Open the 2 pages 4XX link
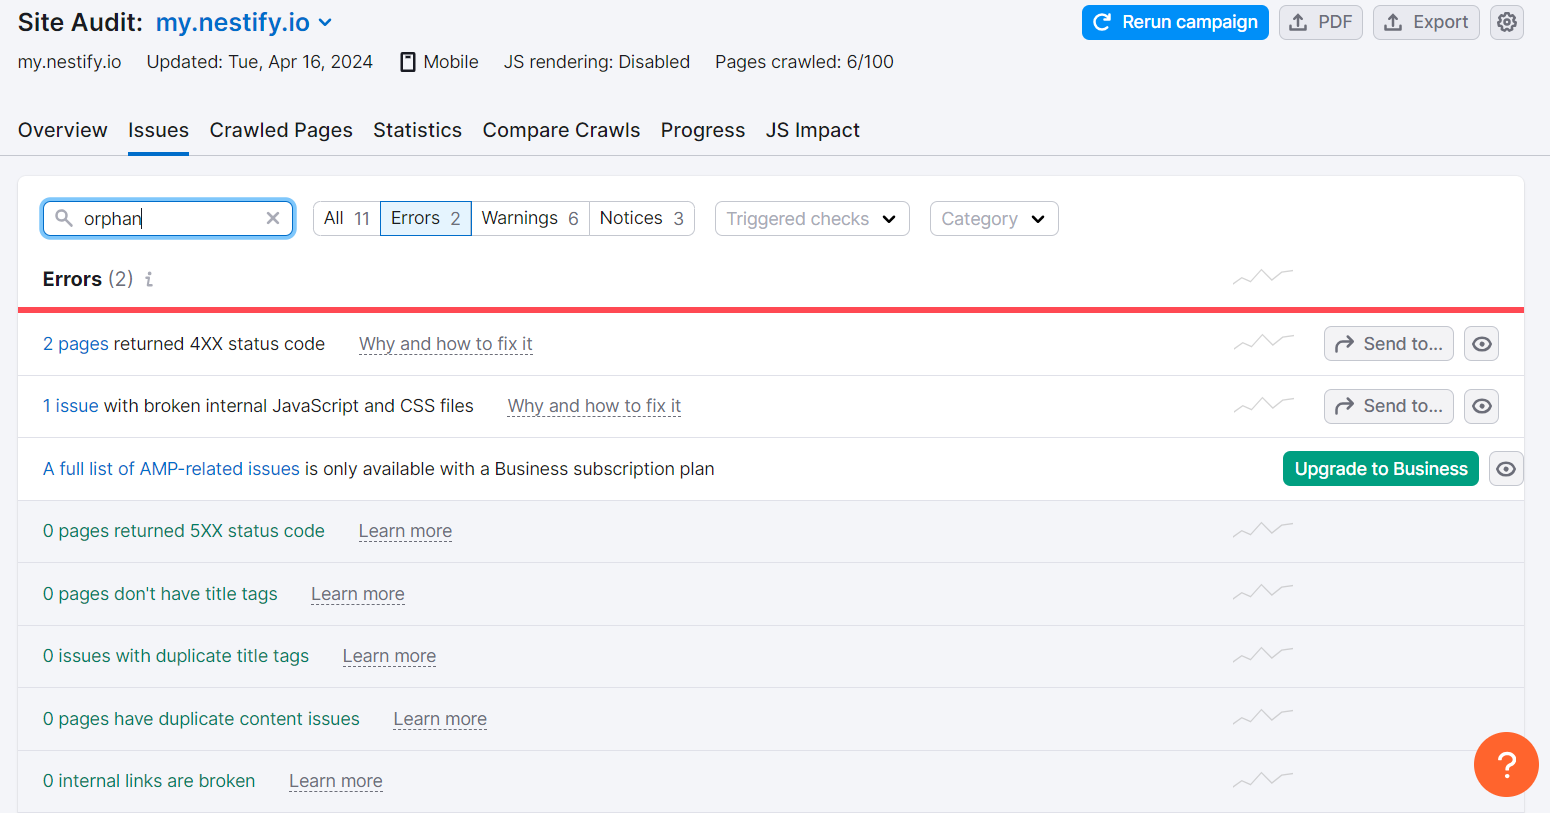Viewport: 1550px width, 813px height. click(x=76, y=344)
